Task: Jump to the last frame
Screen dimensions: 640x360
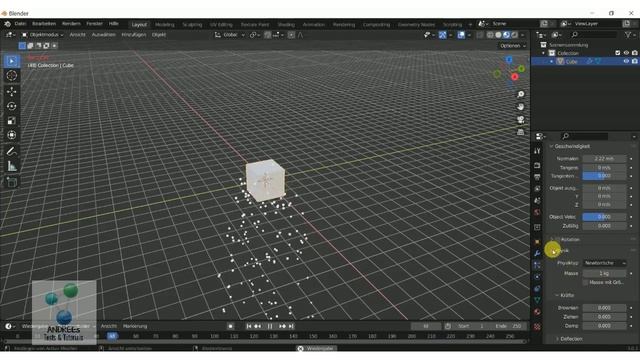Action: click(x=291, y=327)
